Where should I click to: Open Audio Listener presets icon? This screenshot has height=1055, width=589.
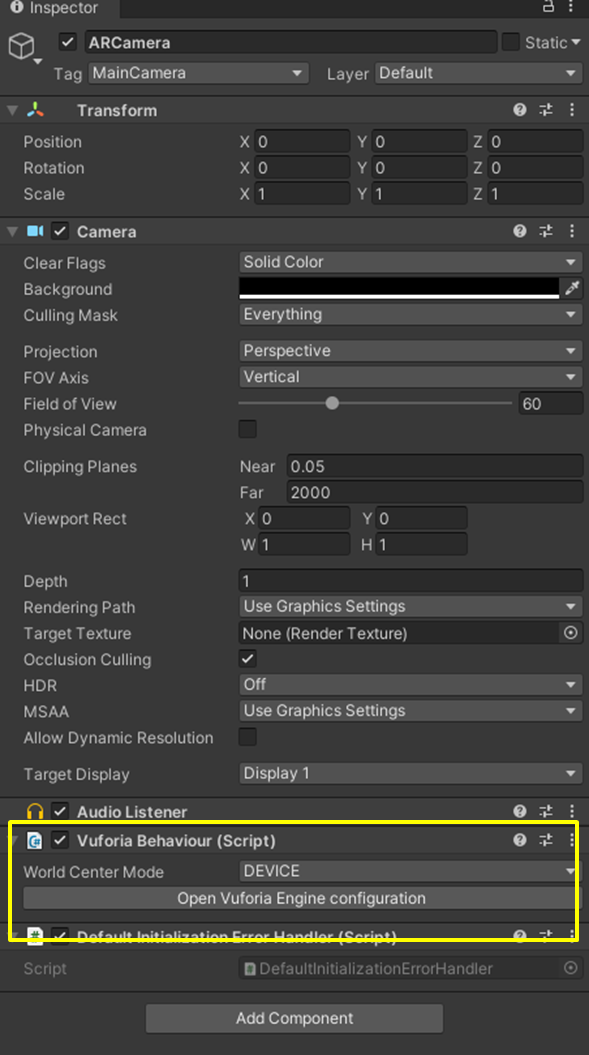[x=546, y=811]
